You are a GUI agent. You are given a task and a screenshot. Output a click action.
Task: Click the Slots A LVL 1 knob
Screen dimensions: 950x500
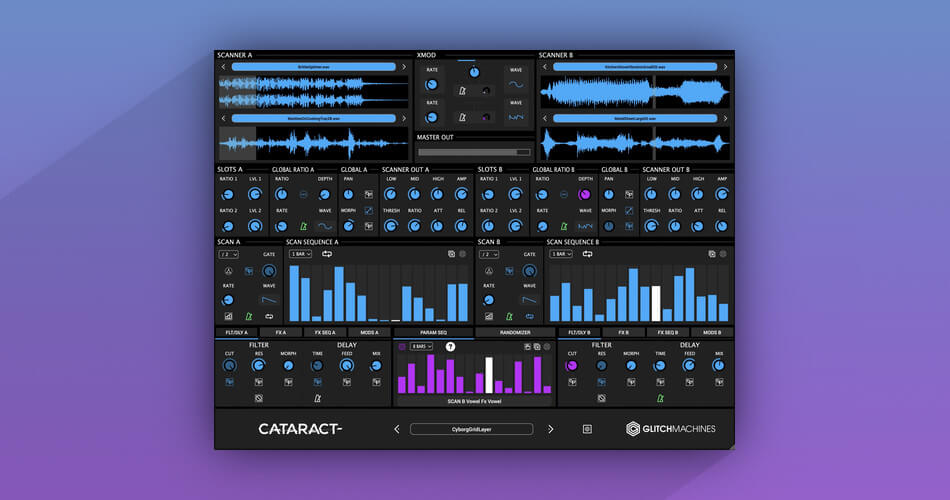tap(255, 195)
